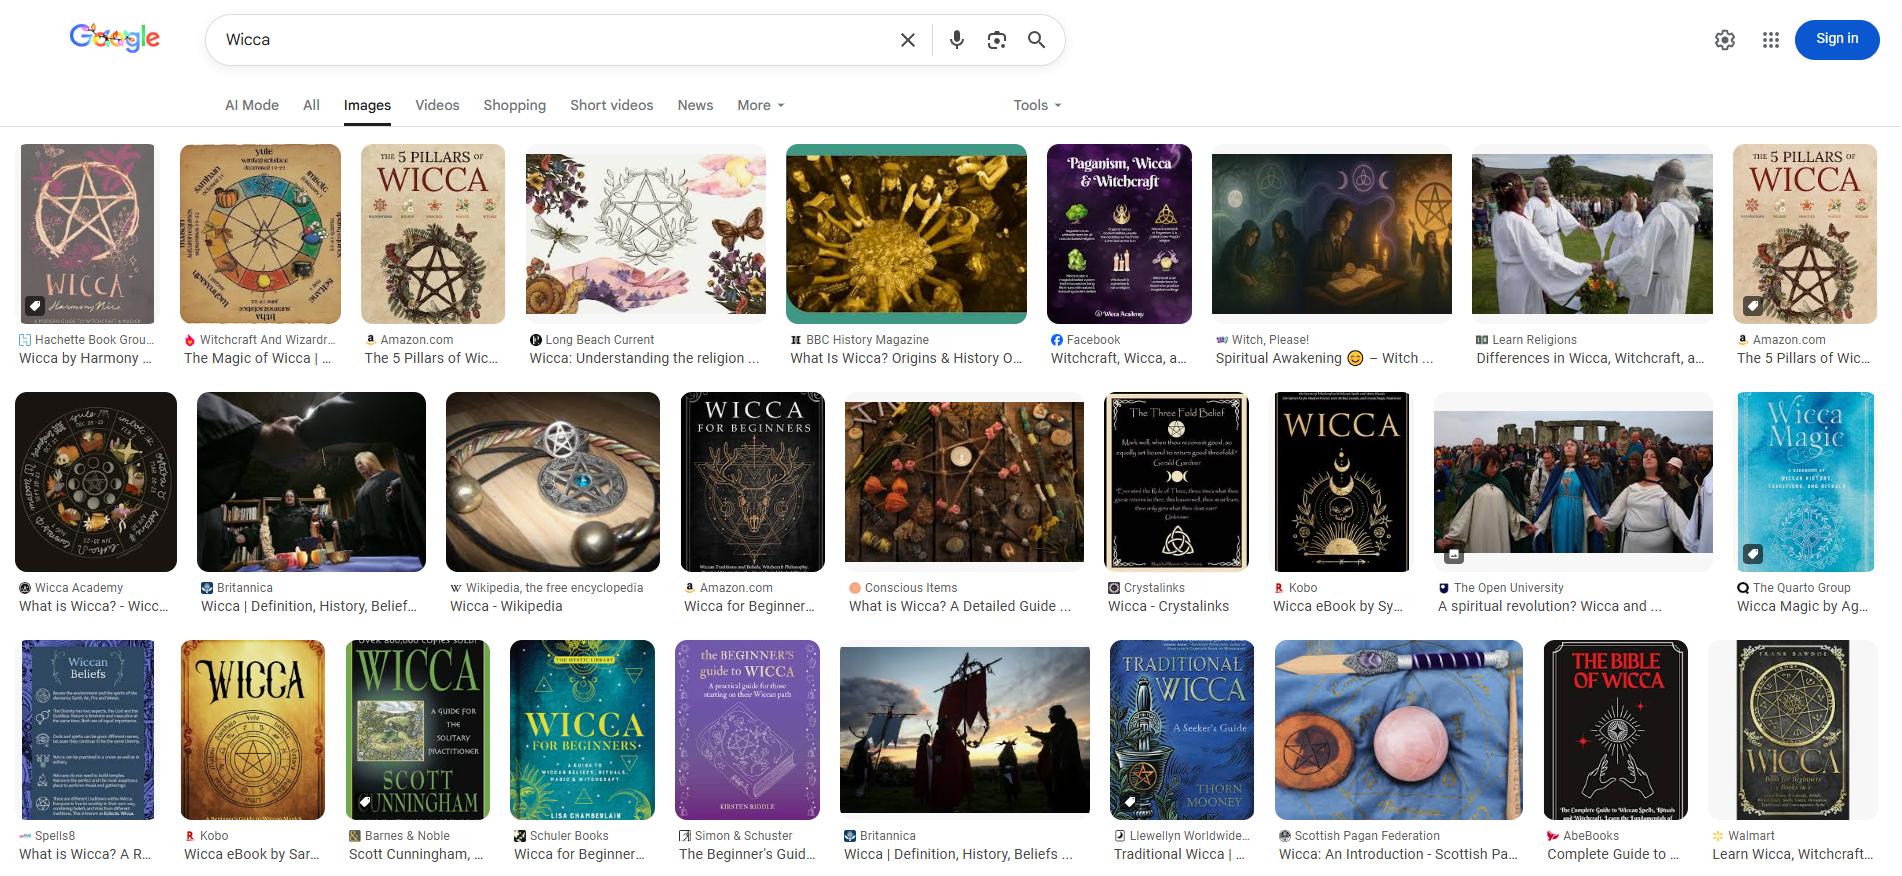View the News tab
The width and height of the screenshot is (1902, 876).
pos(695,105)
